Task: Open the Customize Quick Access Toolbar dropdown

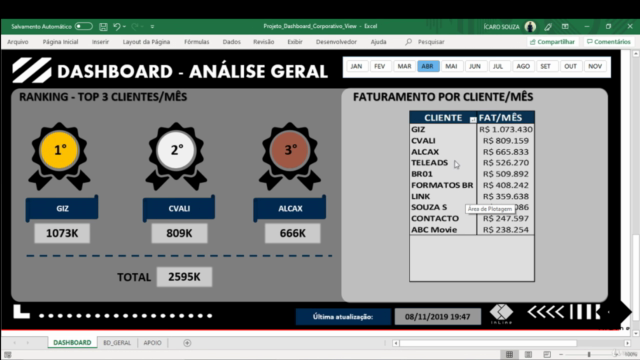Action: [x=152, y=27]
